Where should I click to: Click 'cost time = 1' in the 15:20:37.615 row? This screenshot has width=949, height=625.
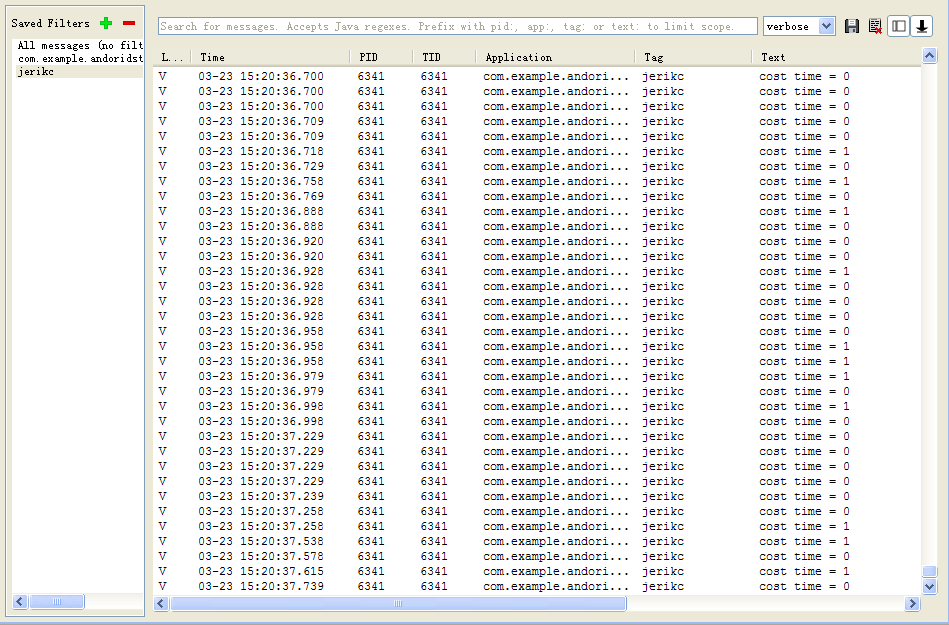804,571
